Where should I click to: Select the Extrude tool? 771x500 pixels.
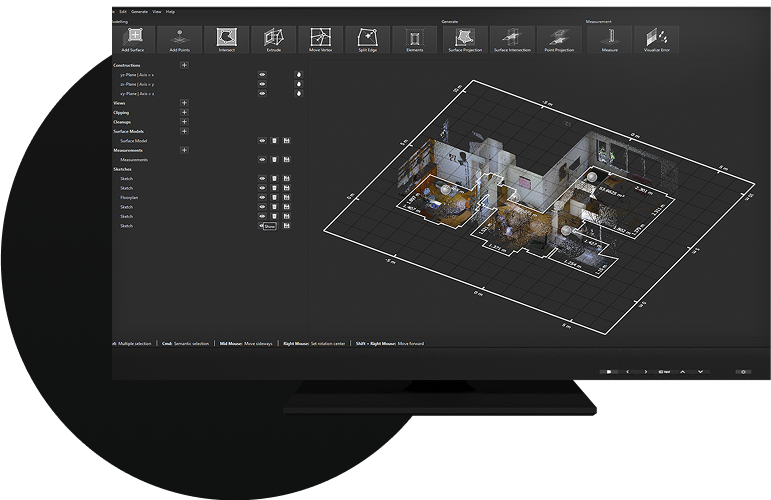pyautogui.click(x=273, y=40)
